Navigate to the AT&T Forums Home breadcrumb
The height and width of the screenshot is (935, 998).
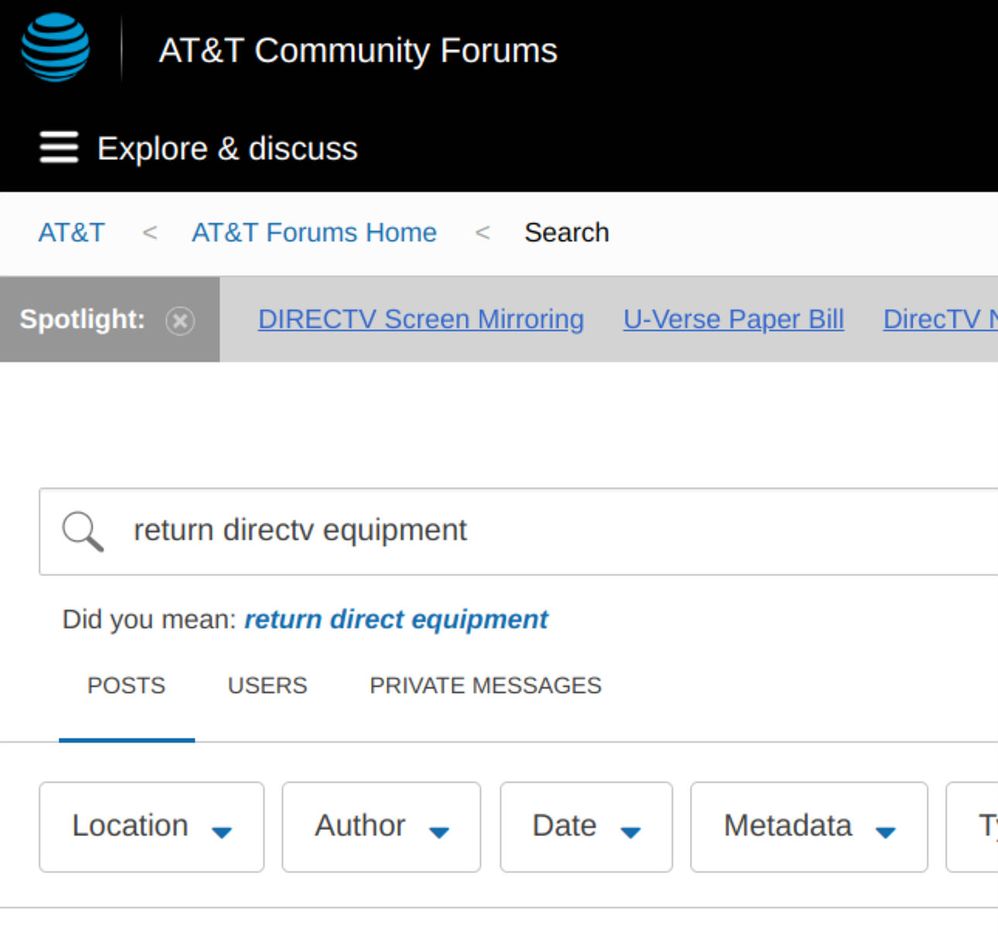[x=314, y=232]
